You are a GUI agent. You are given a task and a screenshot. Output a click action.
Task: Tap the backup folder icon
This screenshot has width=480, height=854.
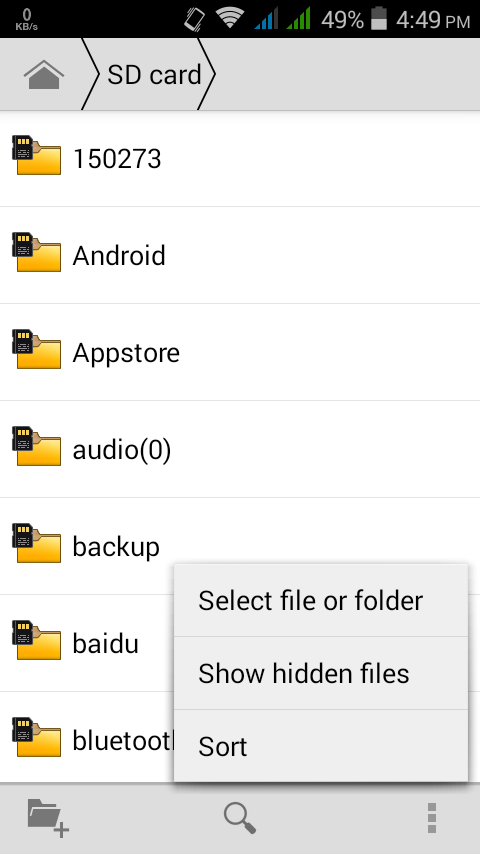[x=37, y=542]
